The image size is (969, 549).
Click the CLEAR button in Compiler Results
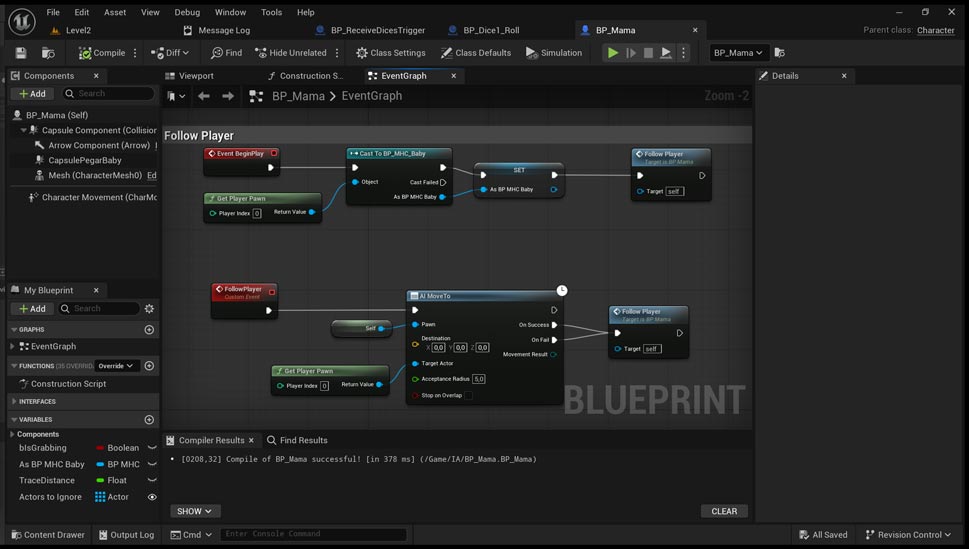tap(724, 511)
